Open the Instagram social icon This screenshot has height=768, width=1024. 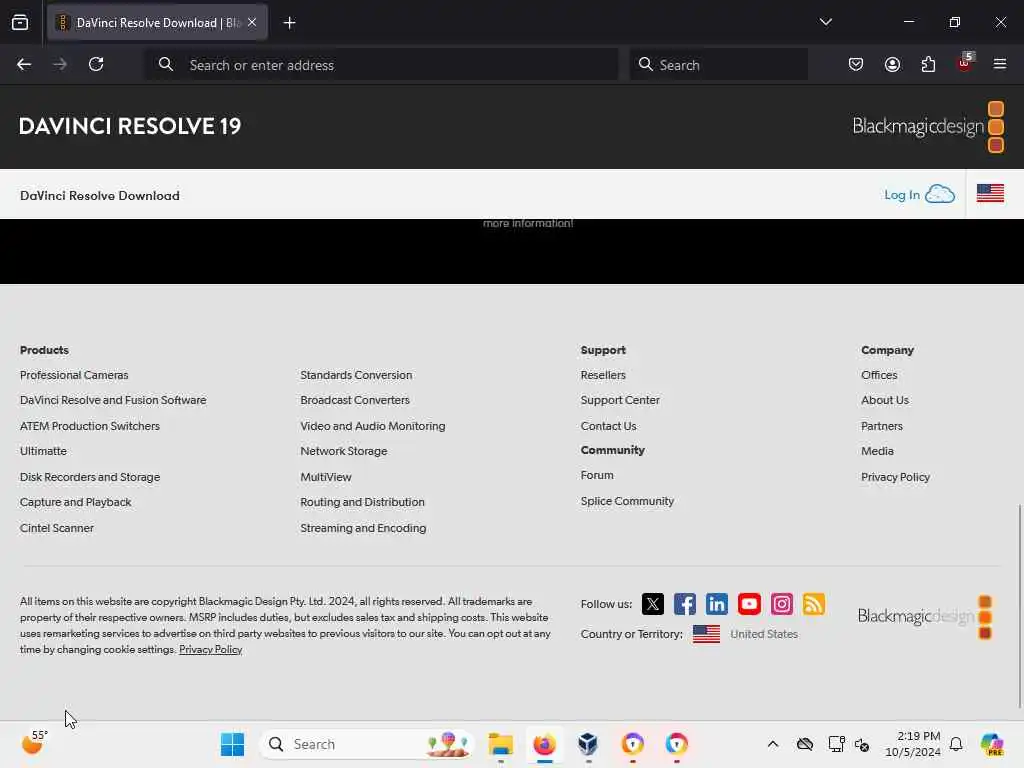[782, 604]
